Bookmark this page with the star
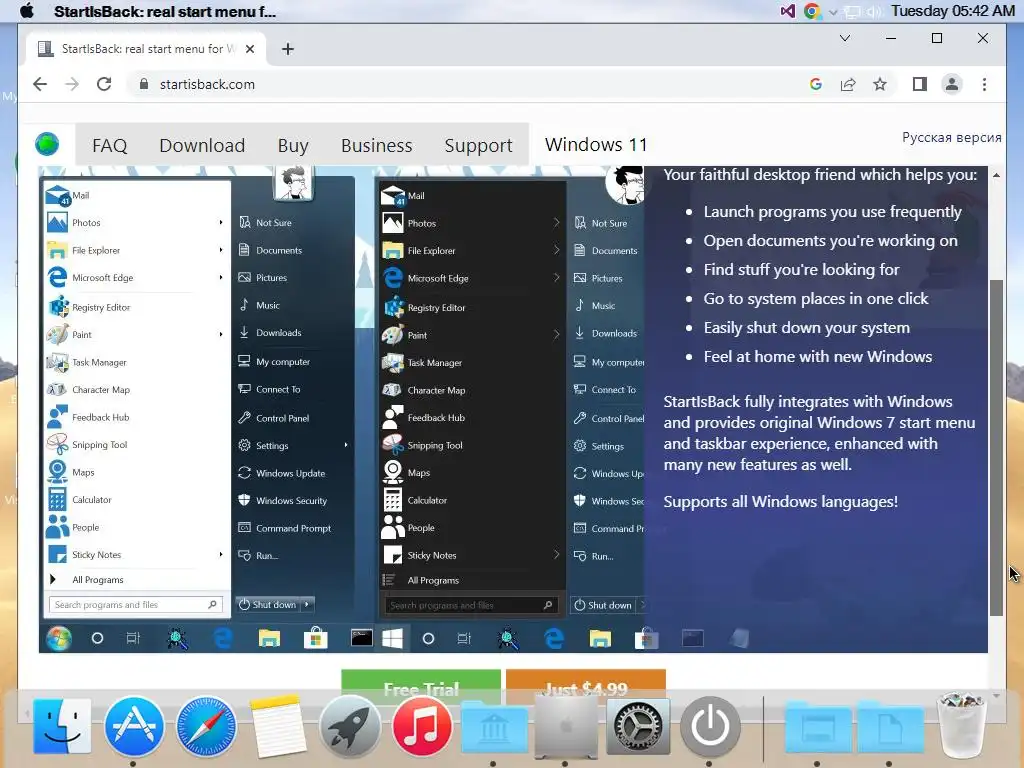Image resolution: width=1024 pixels, height=768 pixels. pyautogui.click(x=880, y=84)
